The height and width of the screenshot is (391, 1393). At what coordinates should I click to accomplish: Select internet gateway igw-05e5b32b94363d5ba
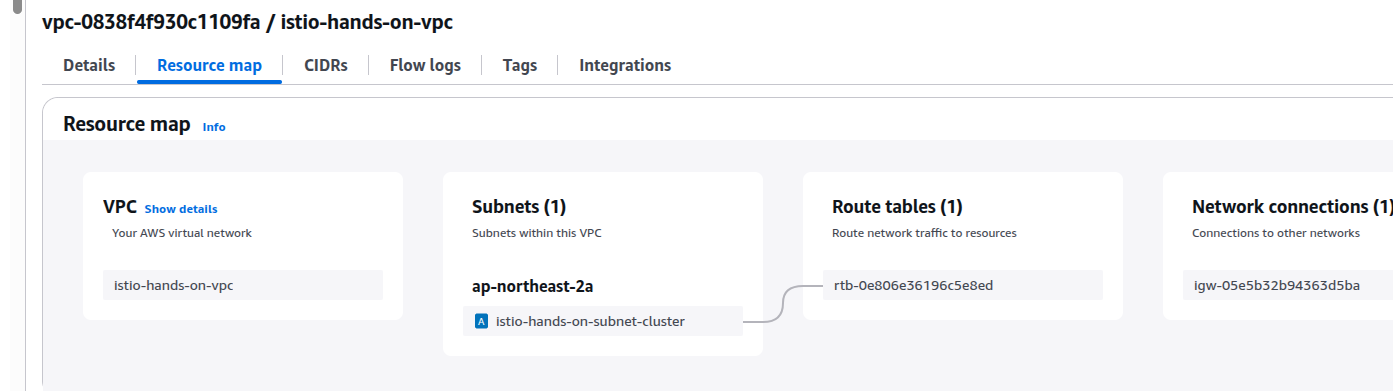tap(1288, 285)
